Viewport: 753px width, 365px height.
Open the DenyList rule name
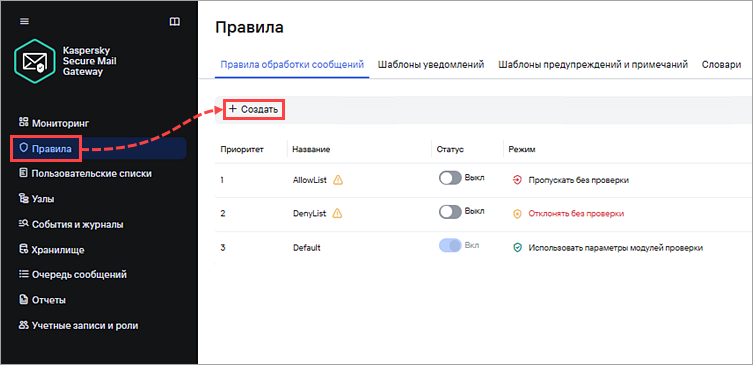tap(309, 214)
